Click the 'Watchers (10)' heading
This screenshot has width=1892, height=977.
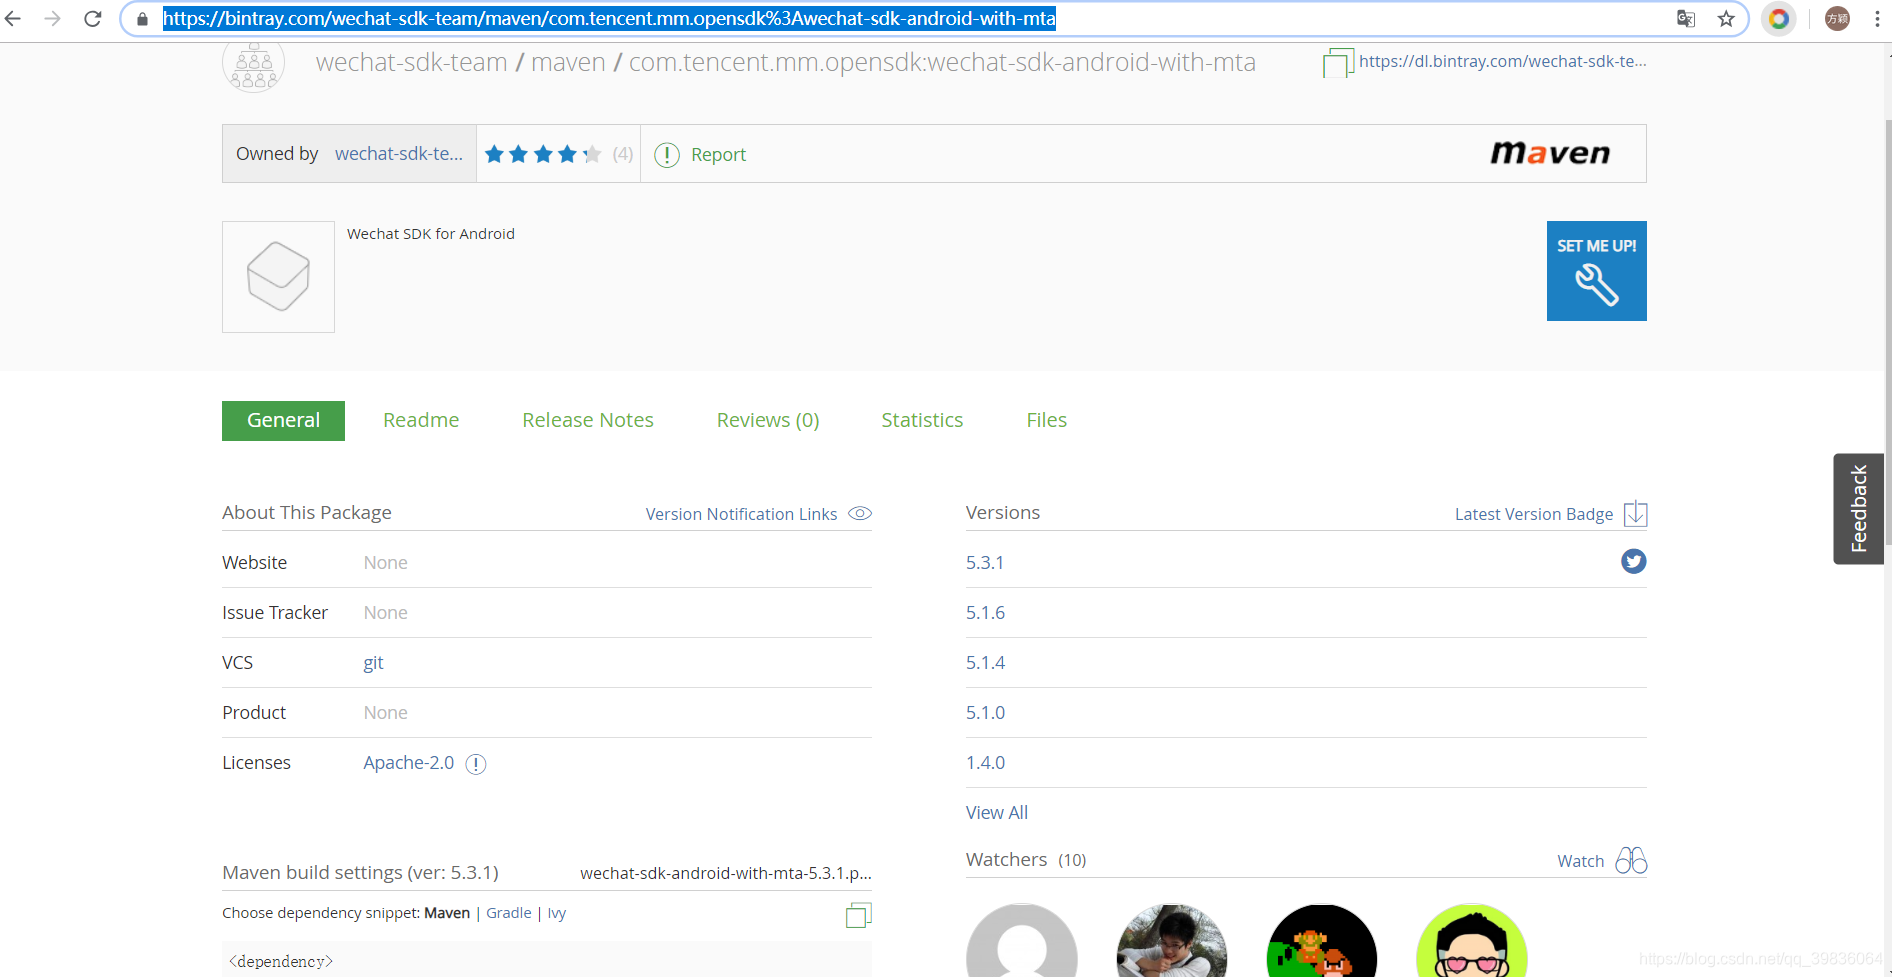coord(1026,860)
